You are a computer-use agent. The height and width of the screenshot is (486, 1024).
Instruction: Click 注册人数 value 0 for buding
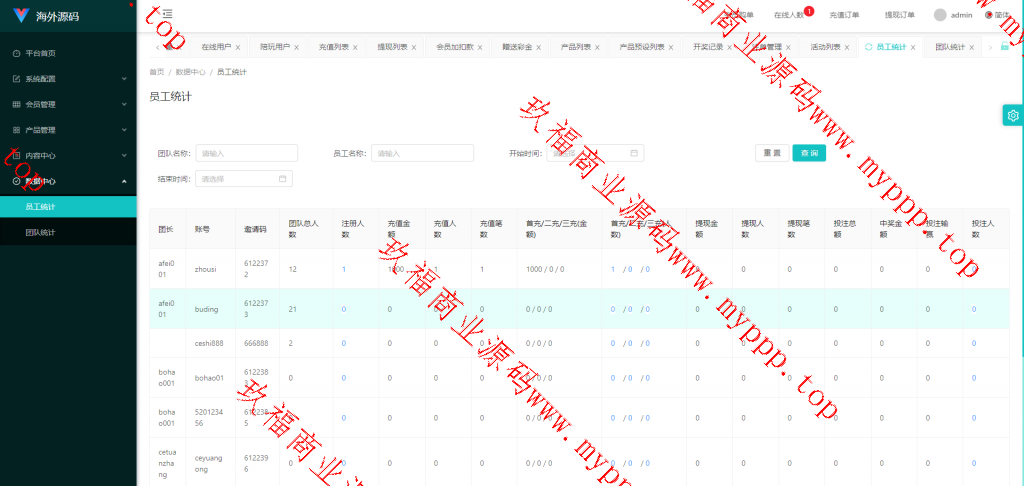(344, 309)
